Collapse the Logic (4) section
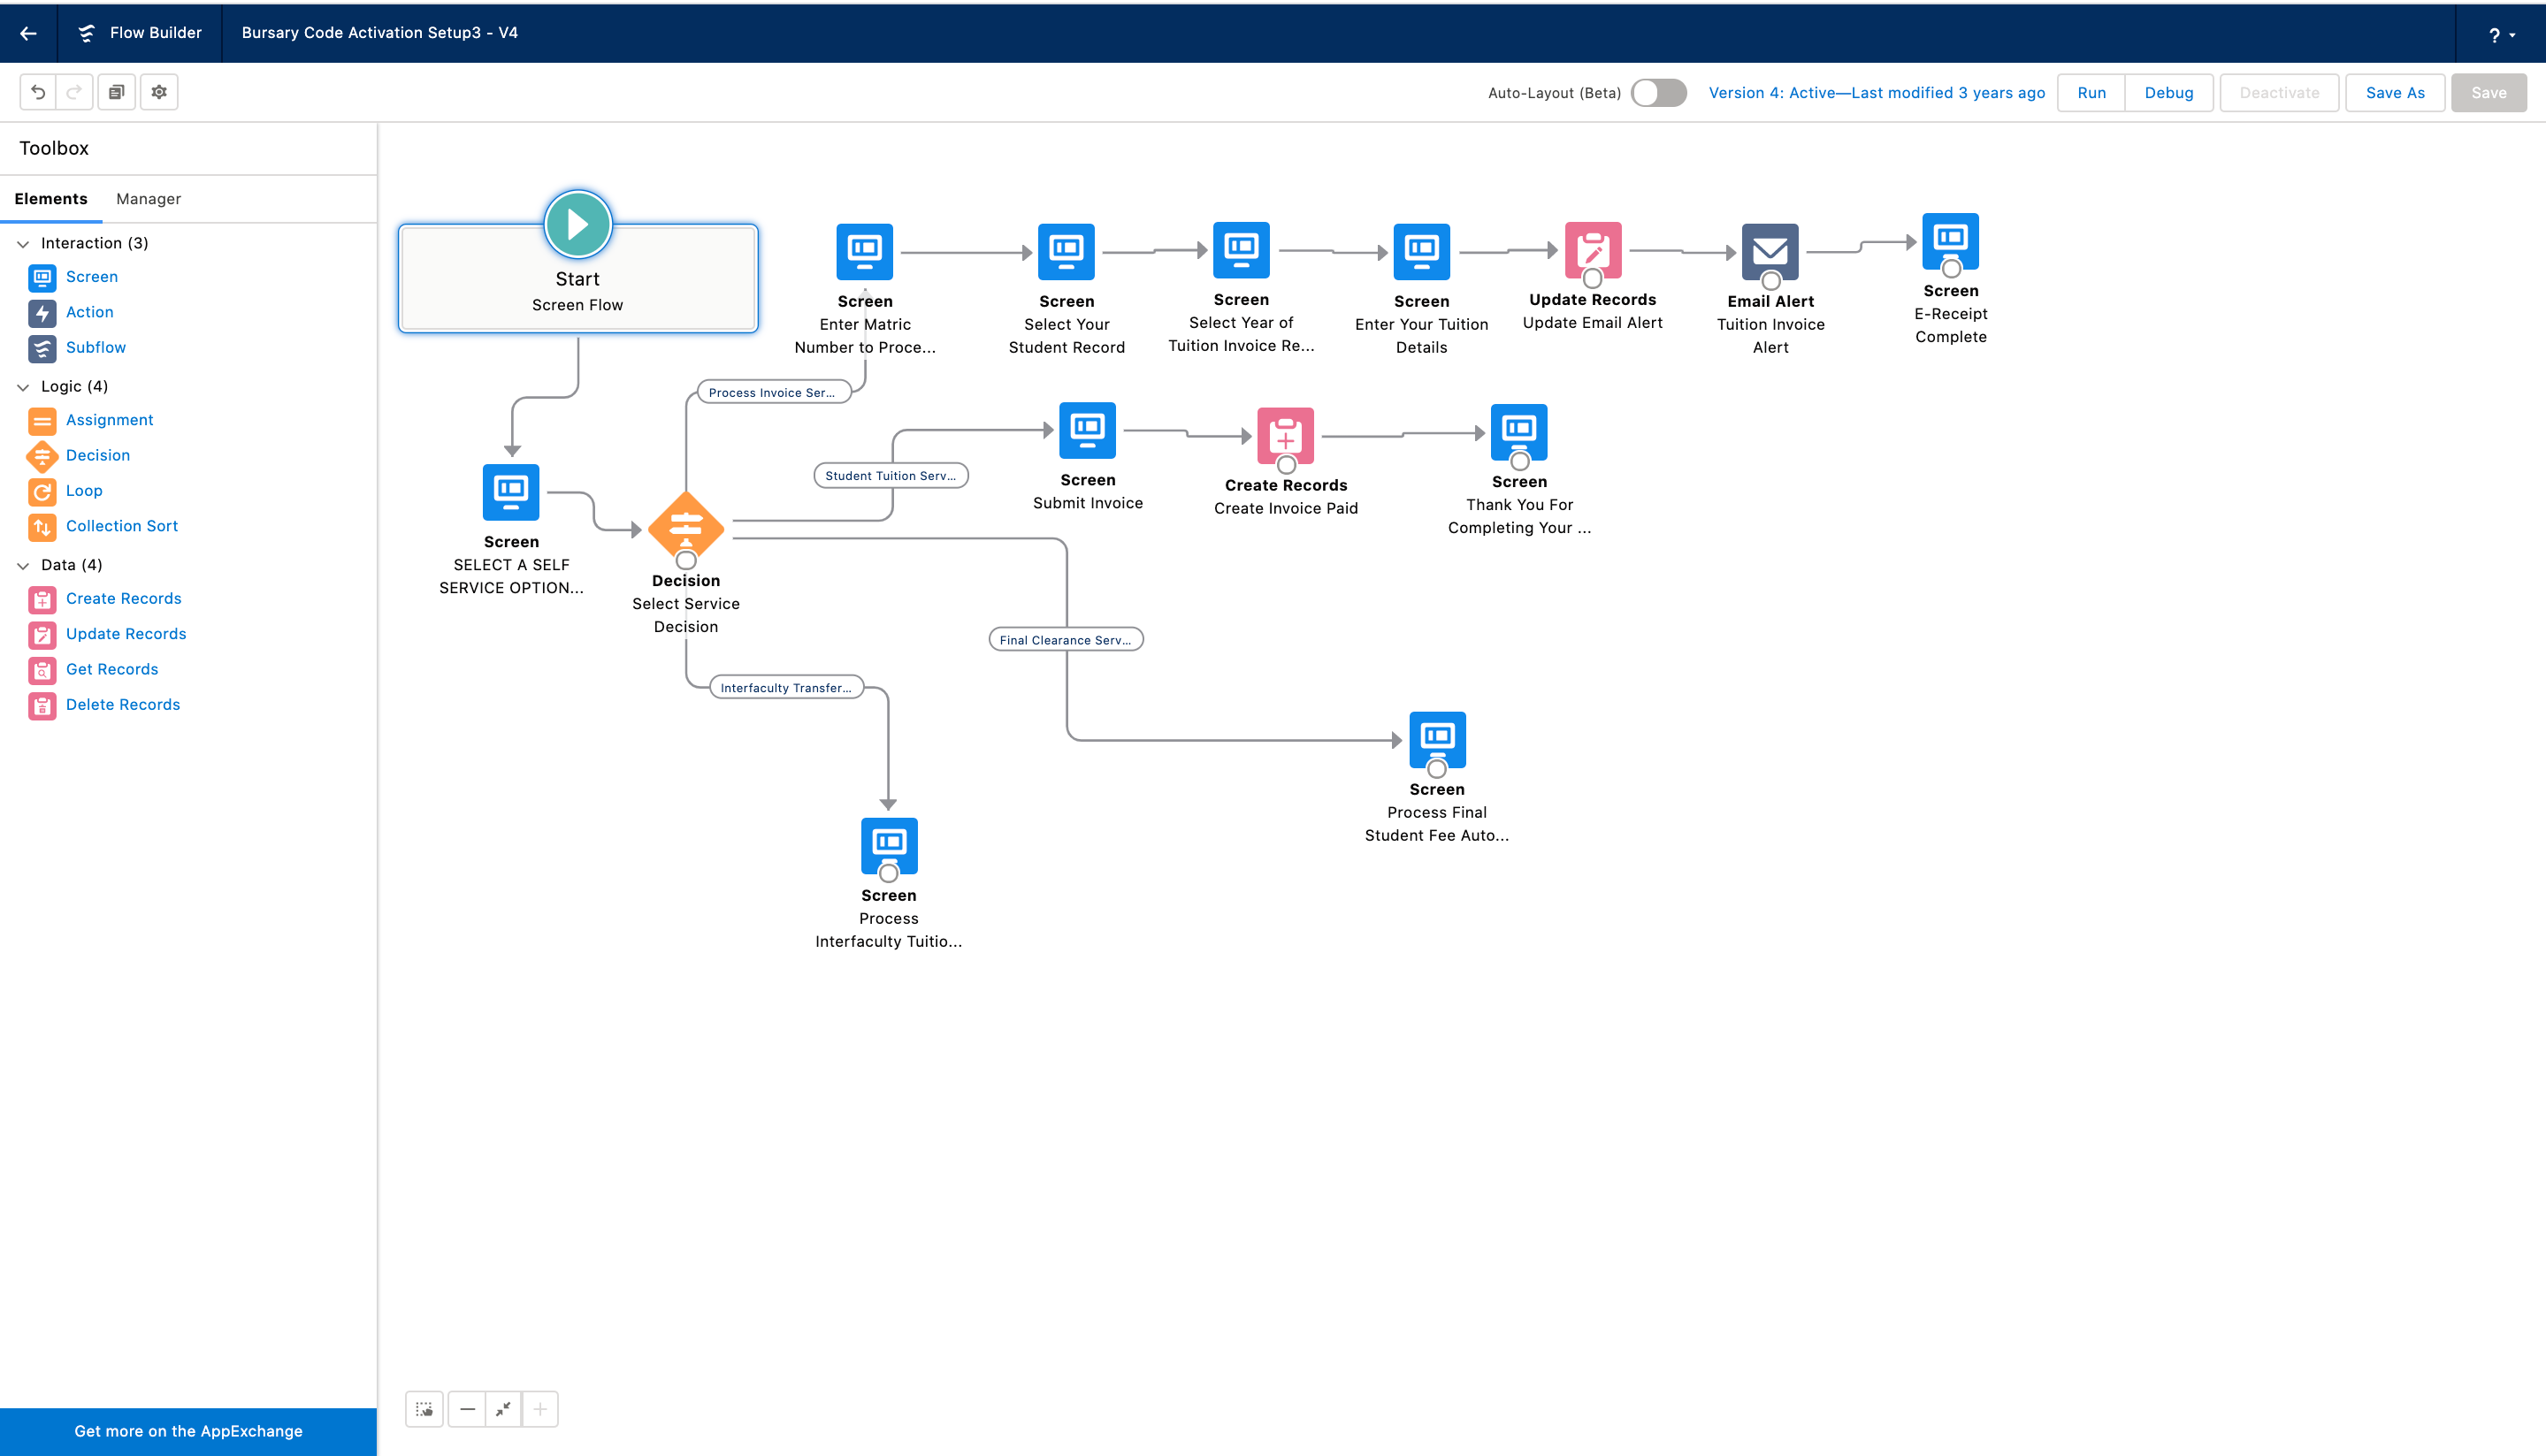The image size is (2546, 1456). [23, 386]
